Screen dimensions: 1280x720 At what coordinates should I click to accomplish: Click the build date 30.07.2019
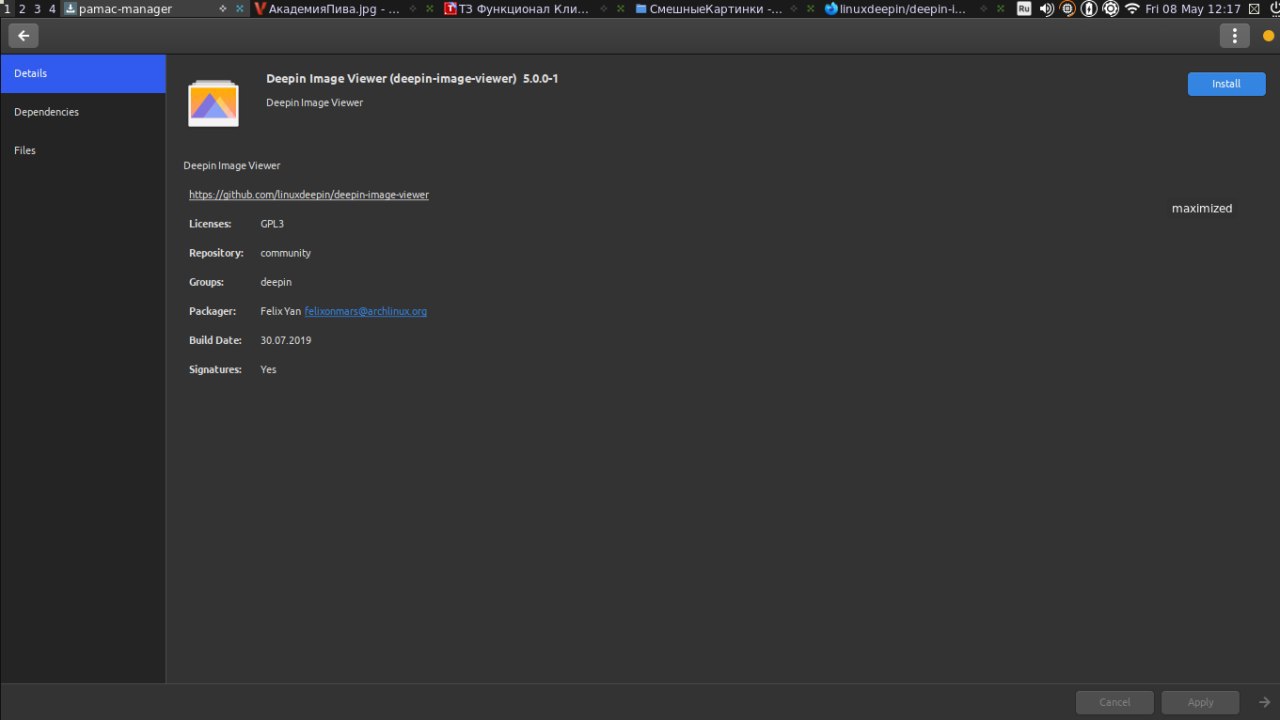click(x=286, y=341)
